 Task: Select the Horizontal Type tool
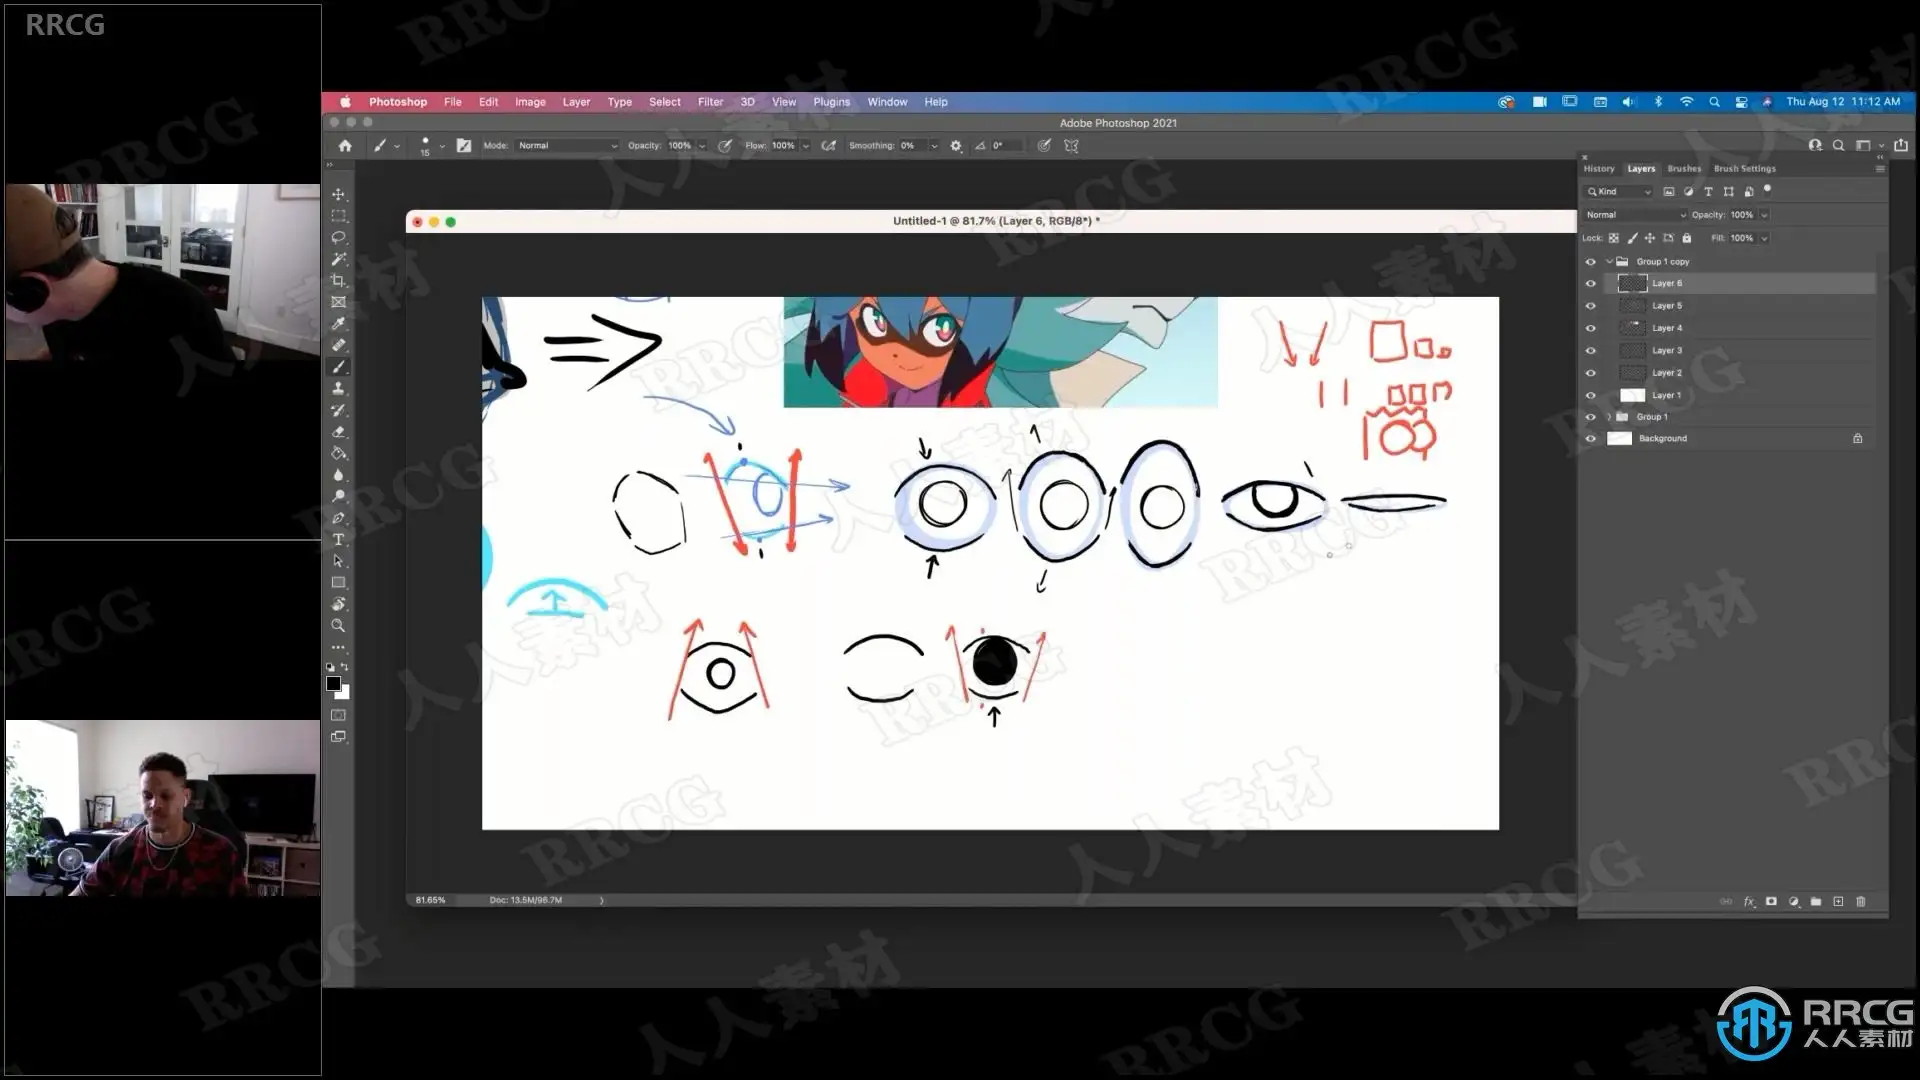(338, 540)
